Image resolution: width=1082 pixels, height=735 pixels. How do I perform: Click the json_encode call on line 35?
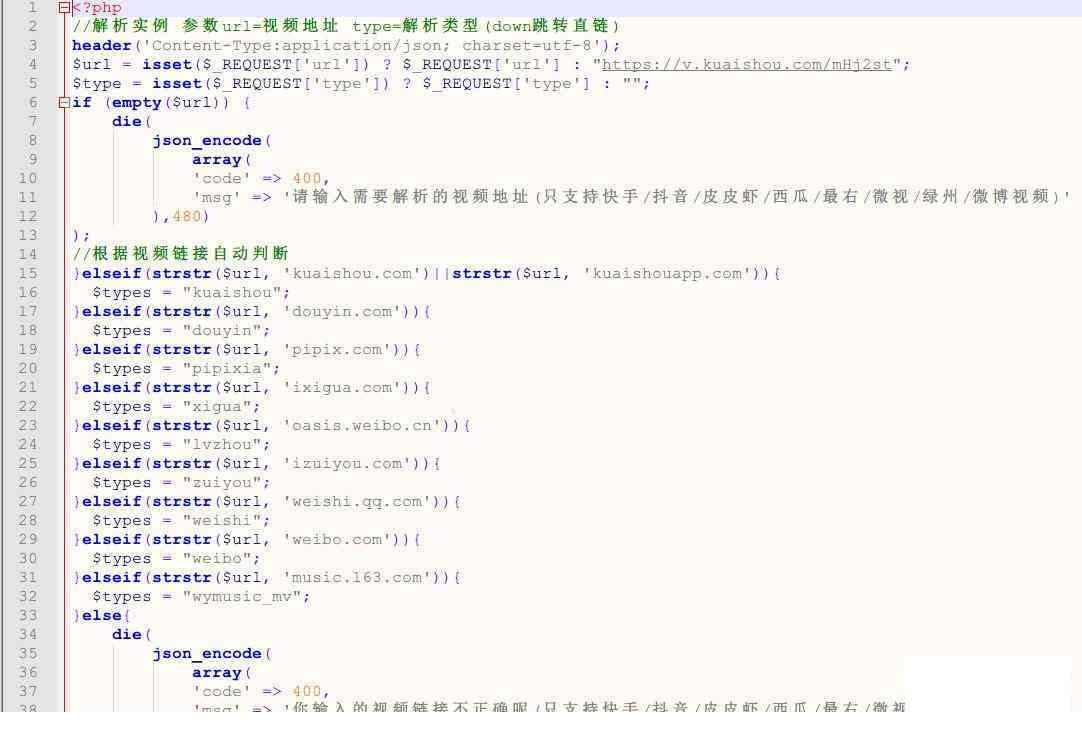pos(207,653)
